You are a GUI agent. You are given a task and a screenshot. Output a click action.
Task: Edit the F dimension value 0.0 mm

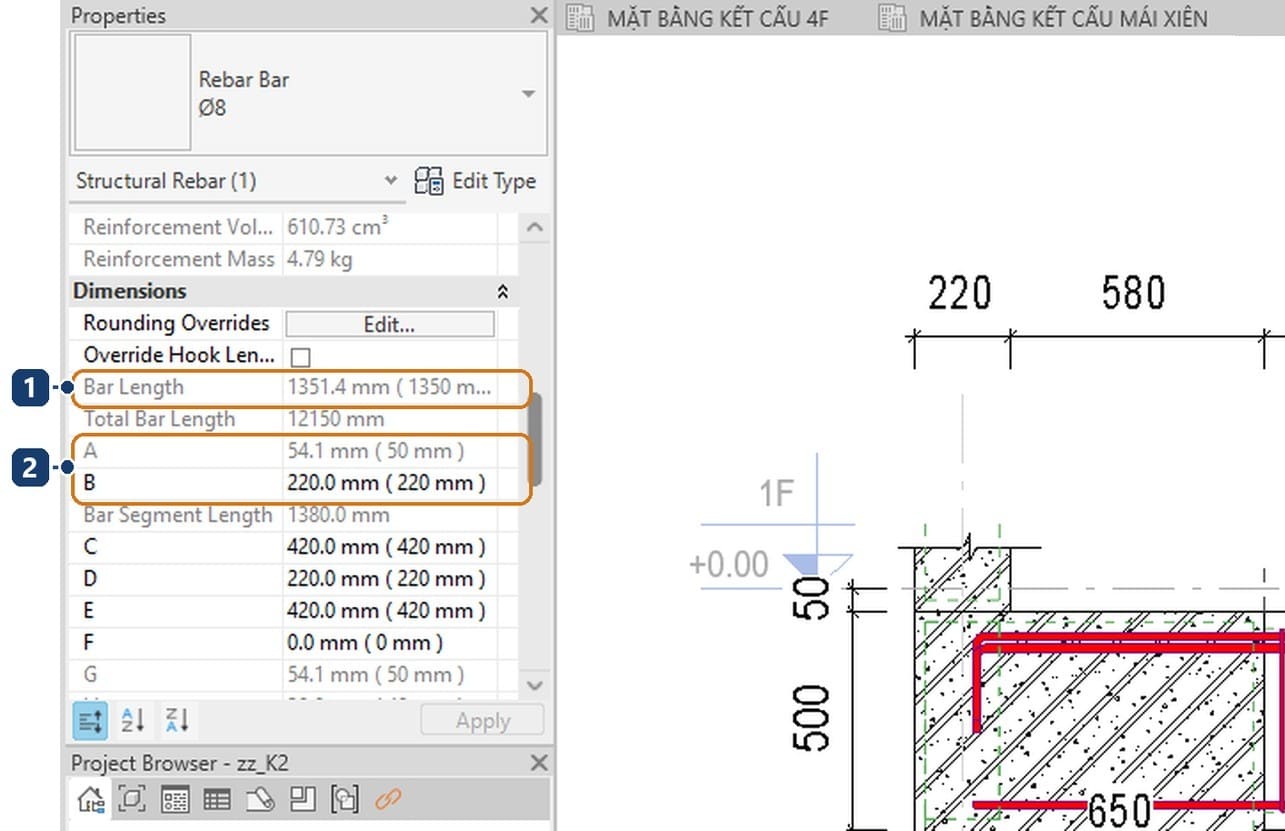pyautogui.click(x=390, y=643)
